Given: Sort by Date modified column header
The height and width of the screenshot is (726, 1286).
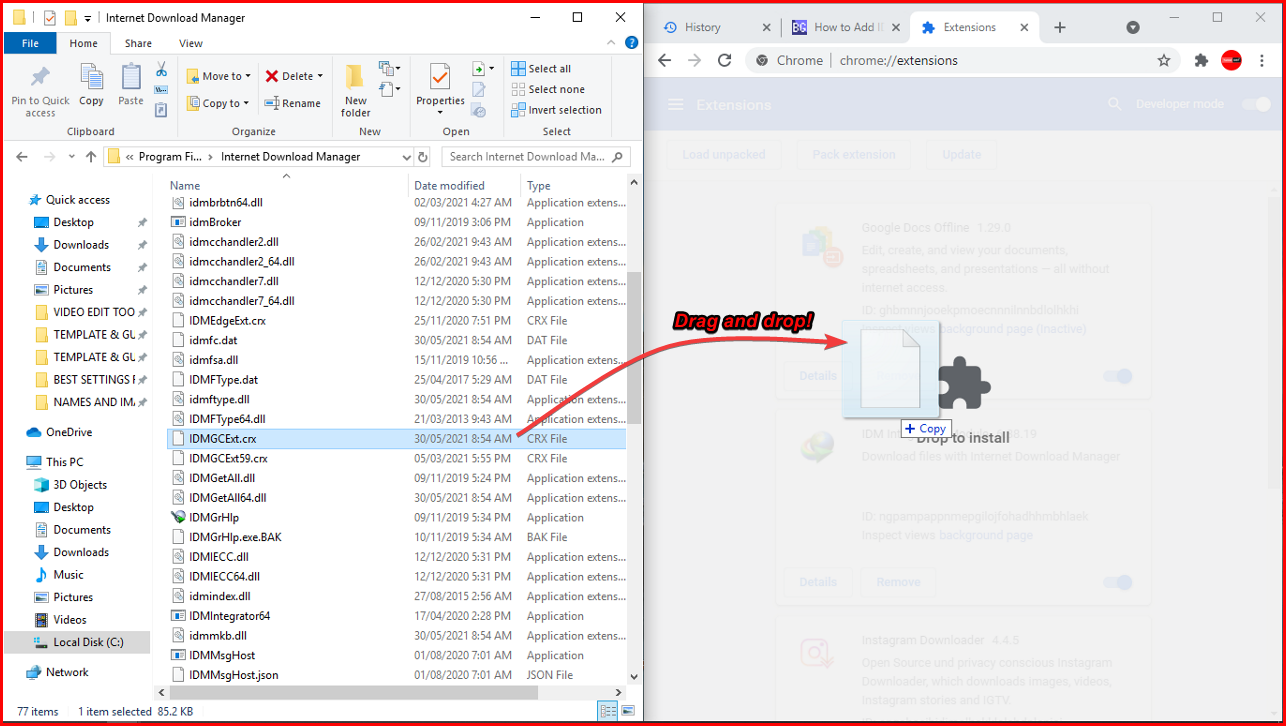Looking at the screenshot, I should (450, 185).
